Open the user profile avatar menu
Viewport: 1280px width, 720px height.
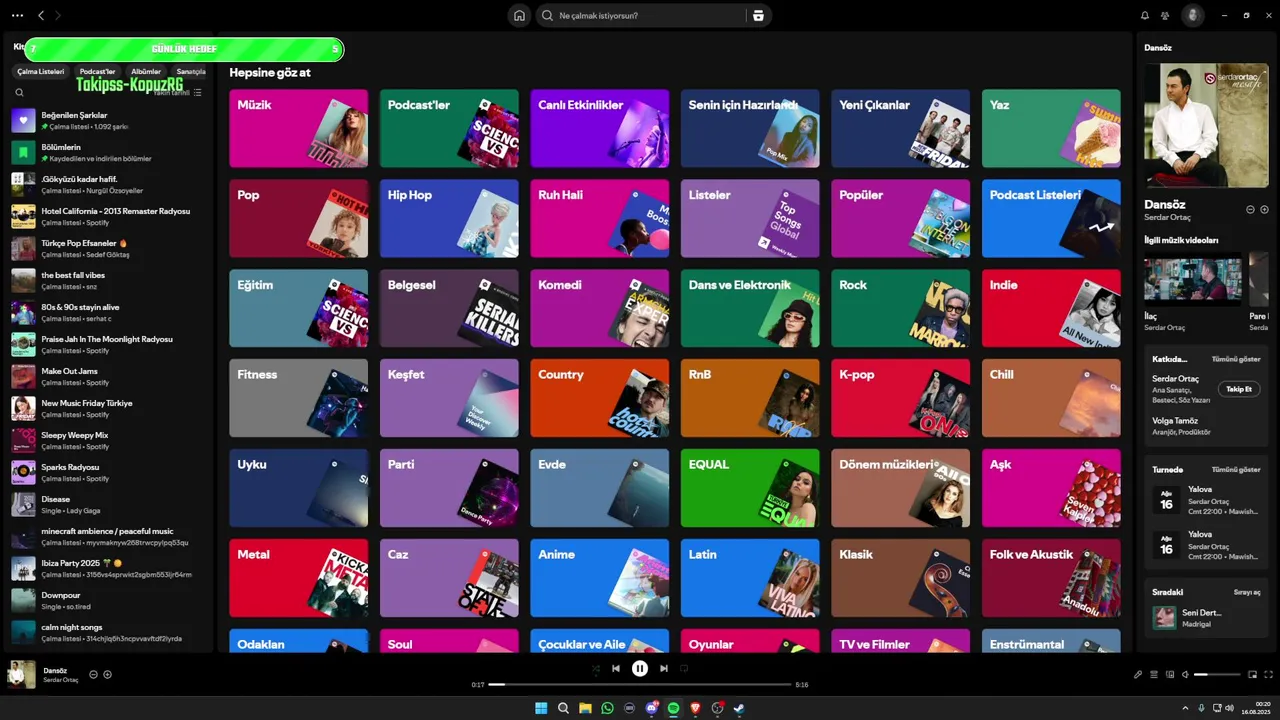1193,15
